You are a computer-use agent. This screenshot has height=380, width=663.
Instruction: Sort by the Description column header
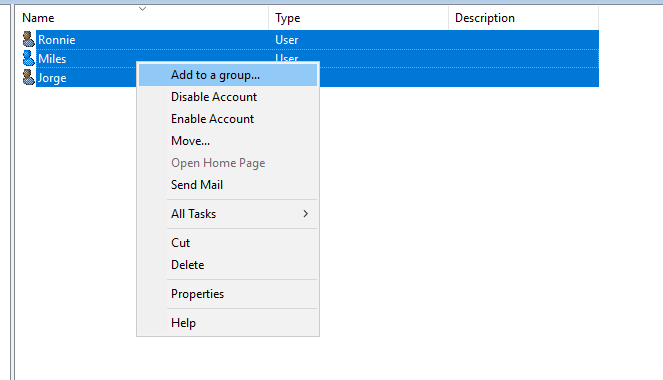523,18
